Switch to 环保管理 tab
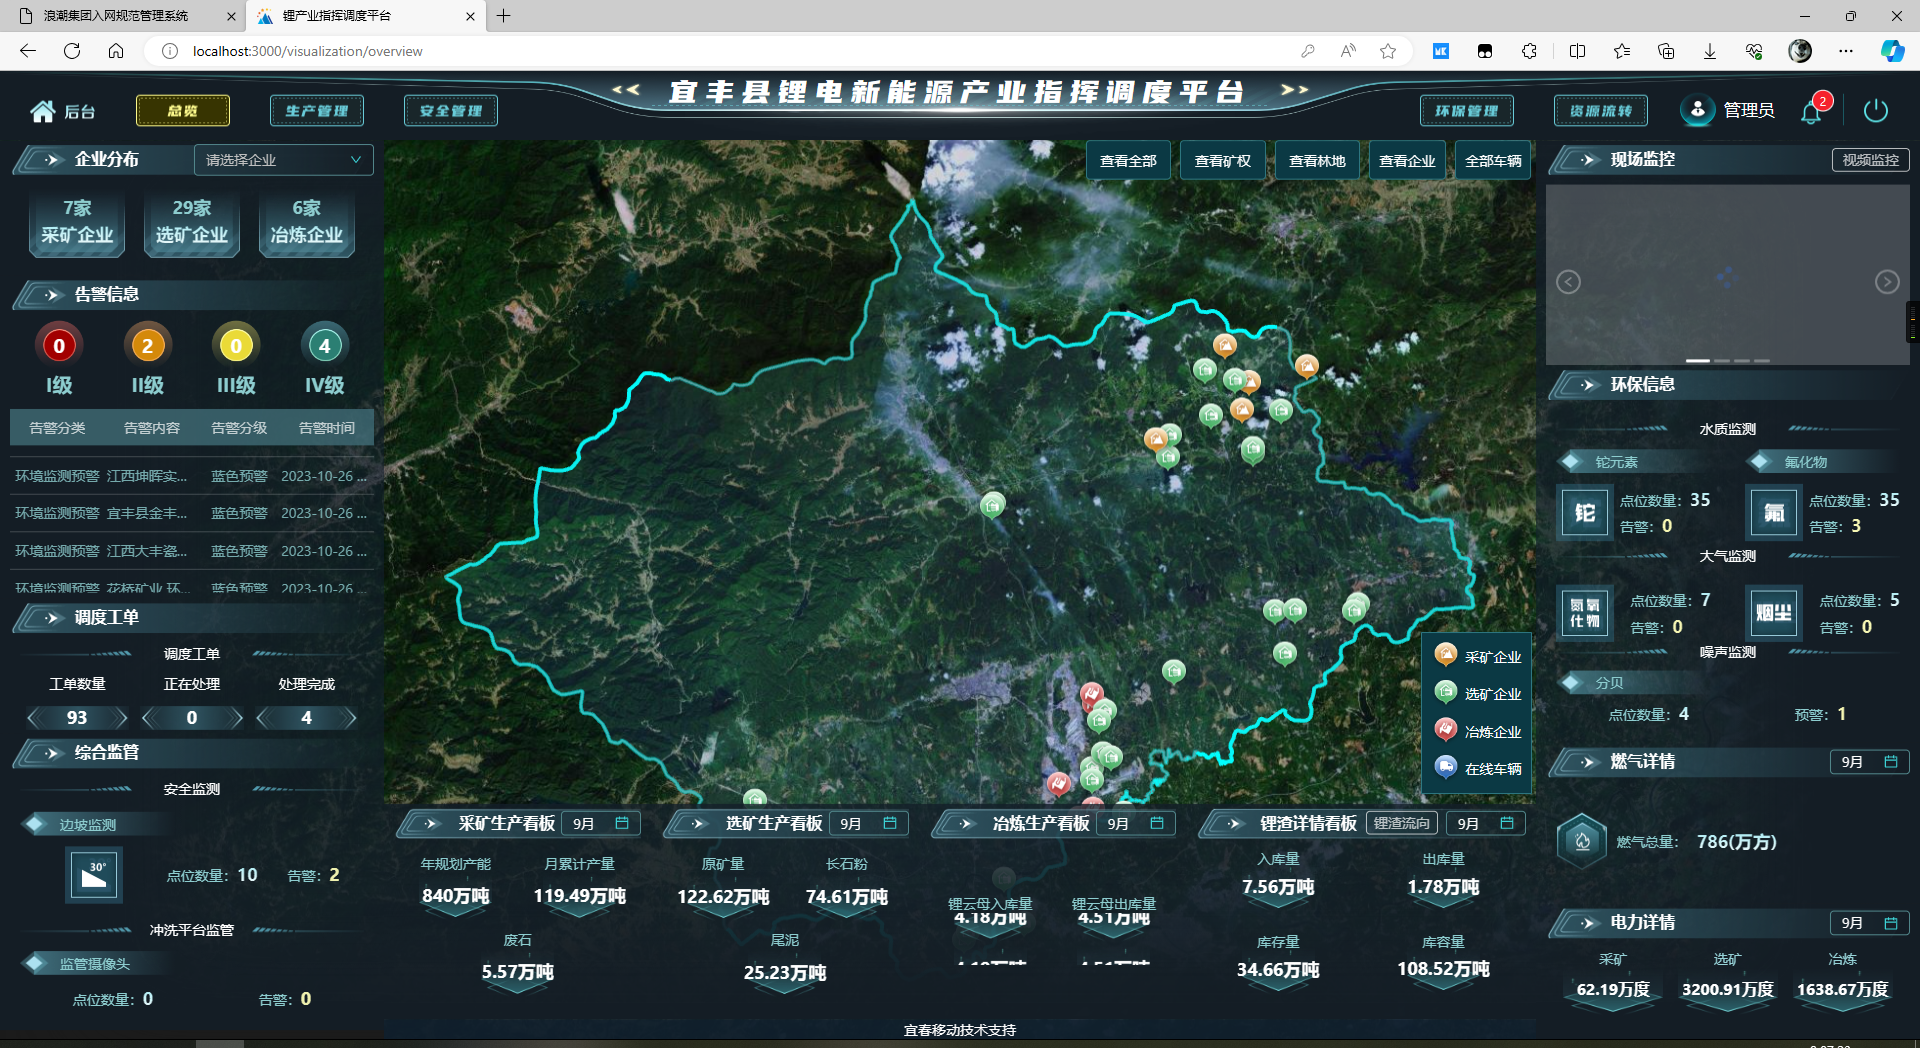The width and height of the screenshot is (1920, 1048). click(x=1467, y=111)
